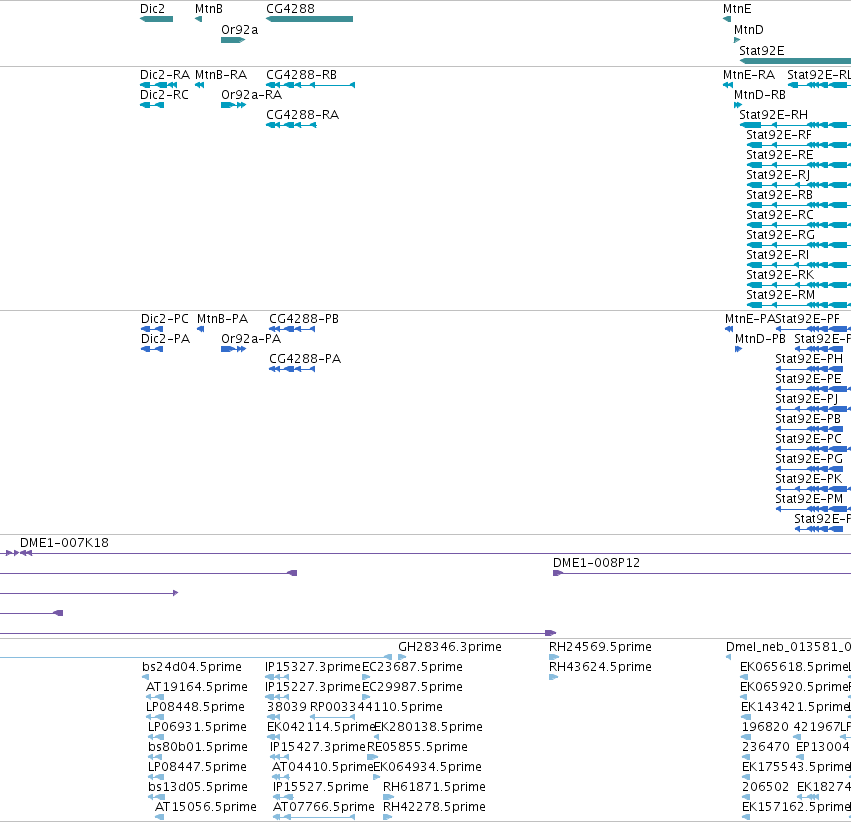The image size is (851, 822).
Task: Select the RH43624.5prime EST
Action: (554, 677)
